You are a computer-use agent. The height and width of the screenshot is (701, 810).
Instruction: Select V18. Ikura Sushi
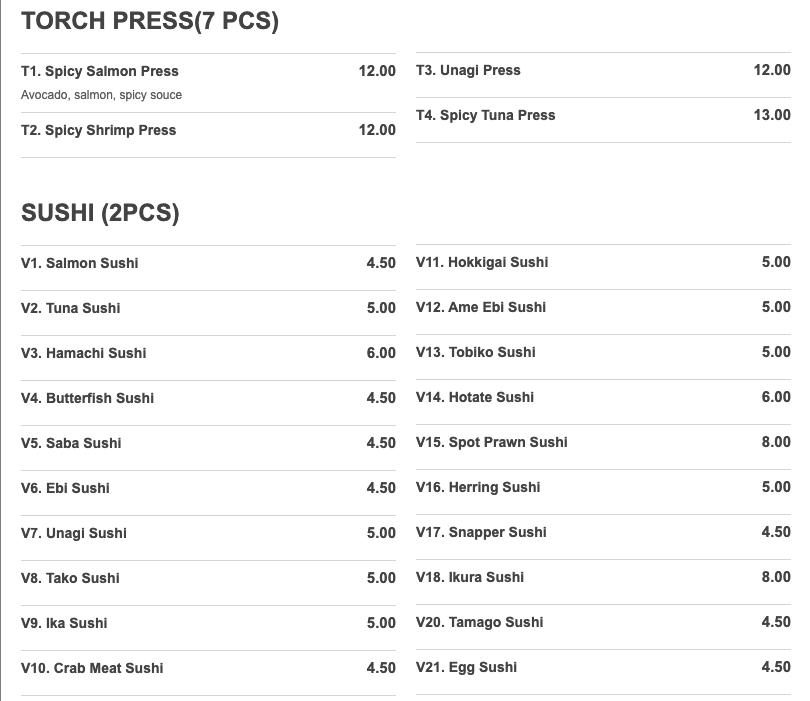coord(470,577)
